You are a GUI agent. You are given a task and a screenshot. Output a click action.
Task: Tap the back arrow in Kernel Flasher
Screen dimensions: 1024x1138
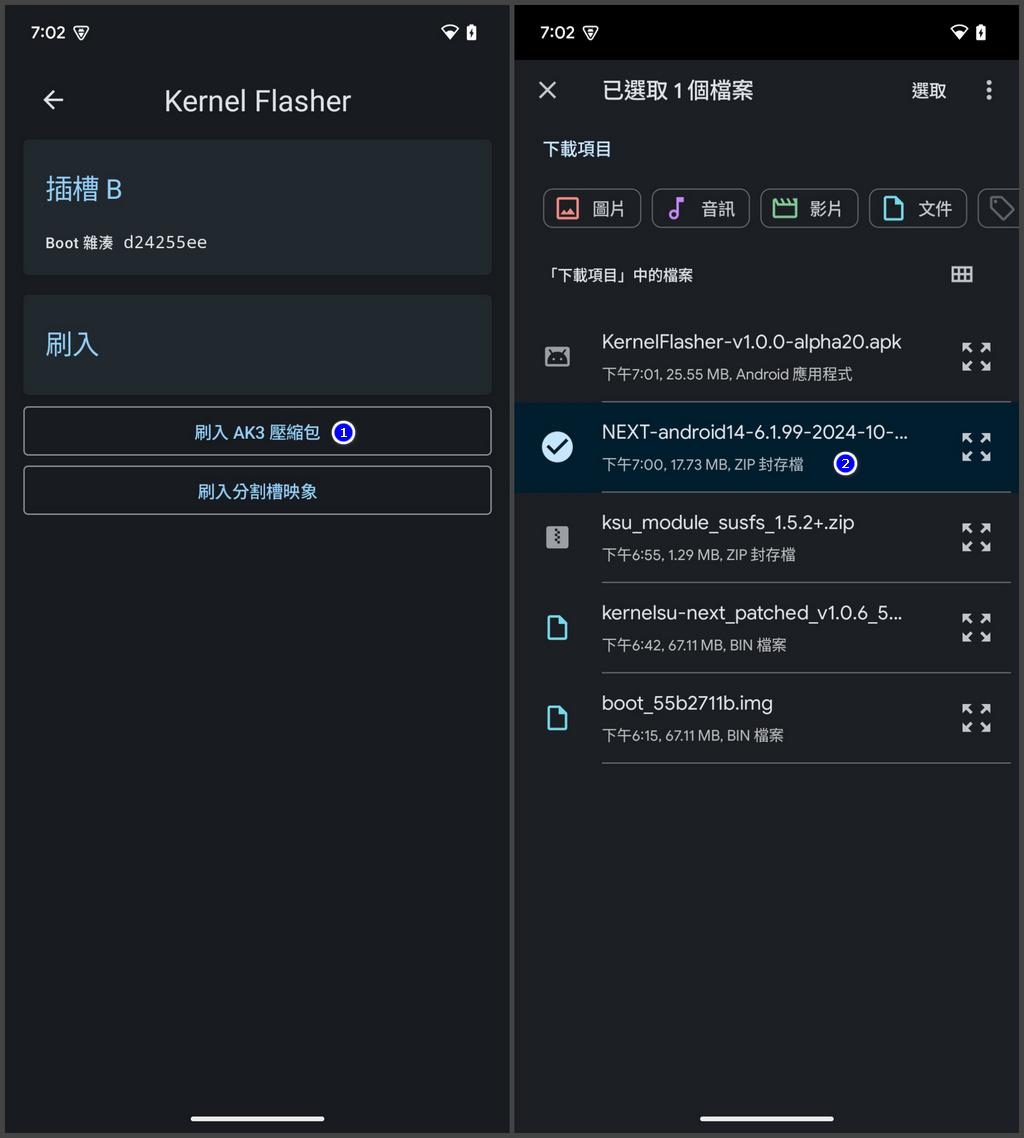click(x=54, y=100)
